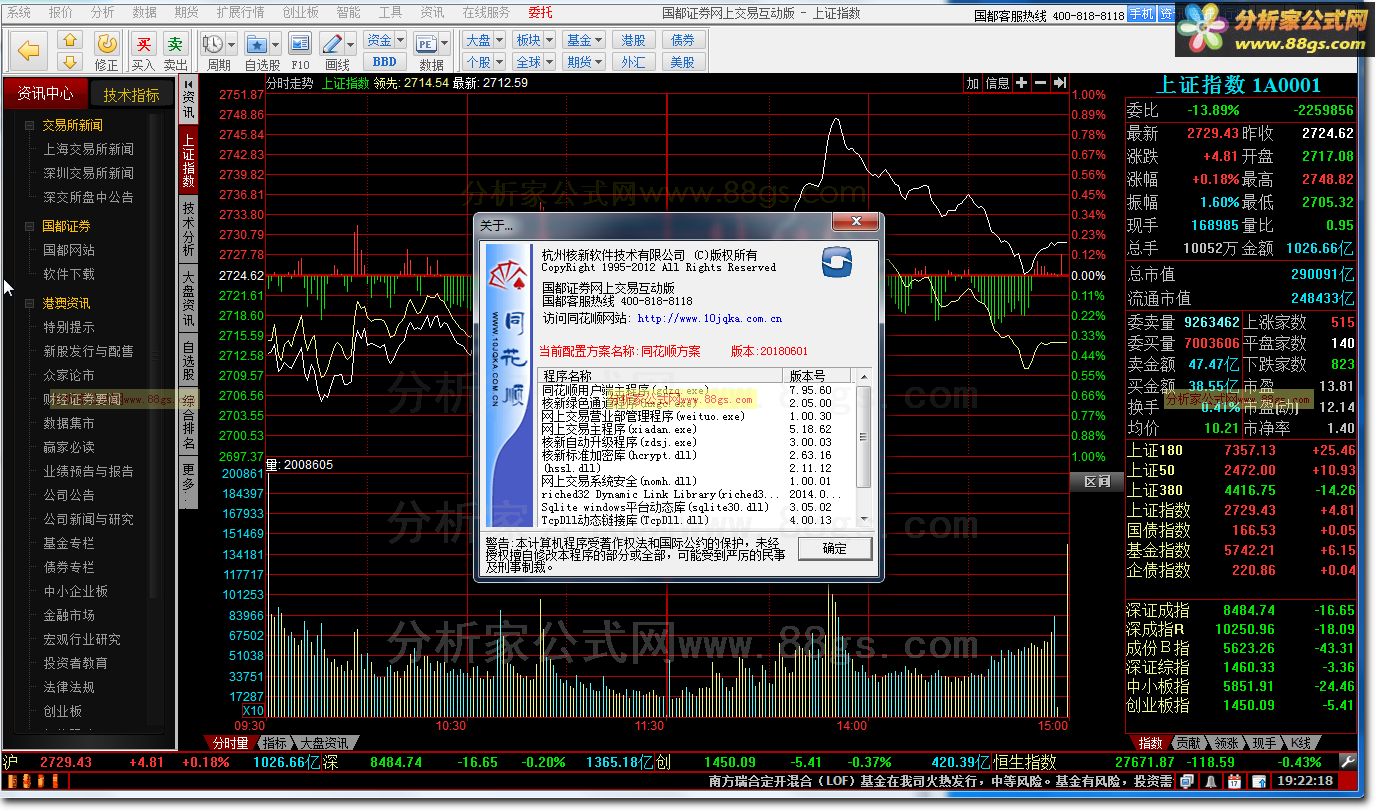Click the 信息 info button on chart

click(x=998, y=84)
